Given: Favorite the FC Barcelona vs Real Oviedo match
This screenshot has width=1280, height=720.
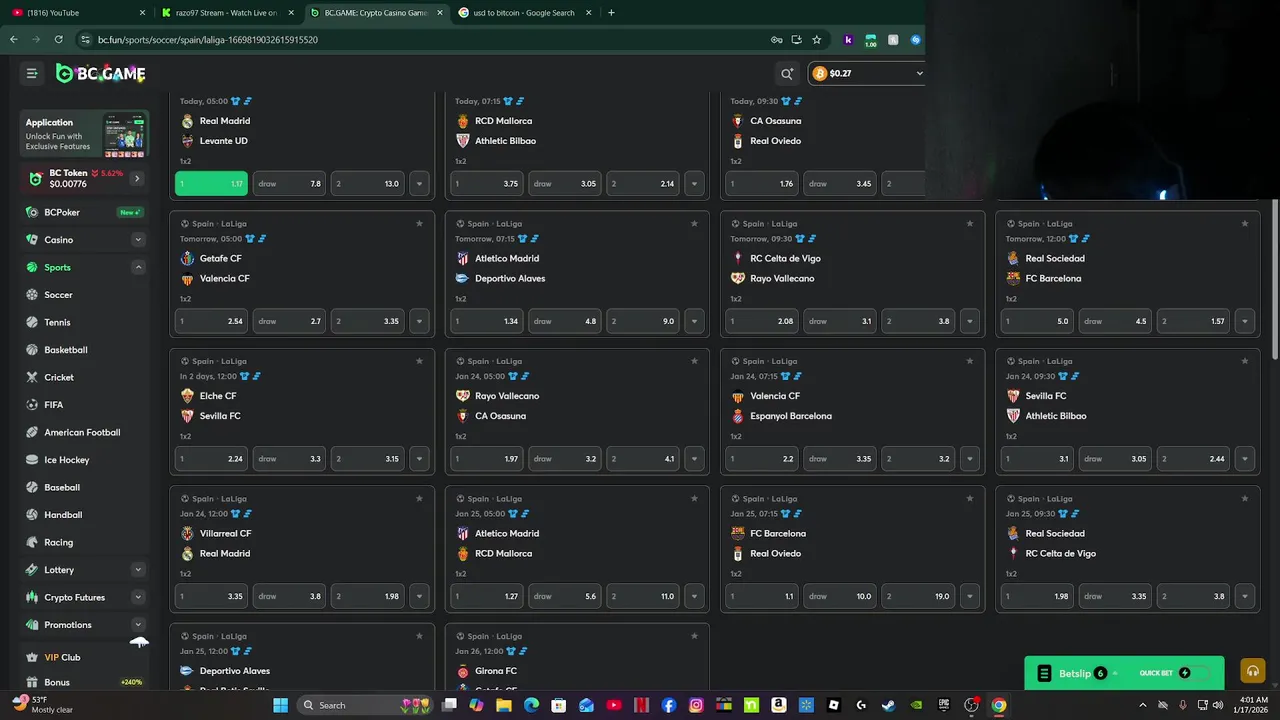Looking at the screenshot, I should (969, 499).
